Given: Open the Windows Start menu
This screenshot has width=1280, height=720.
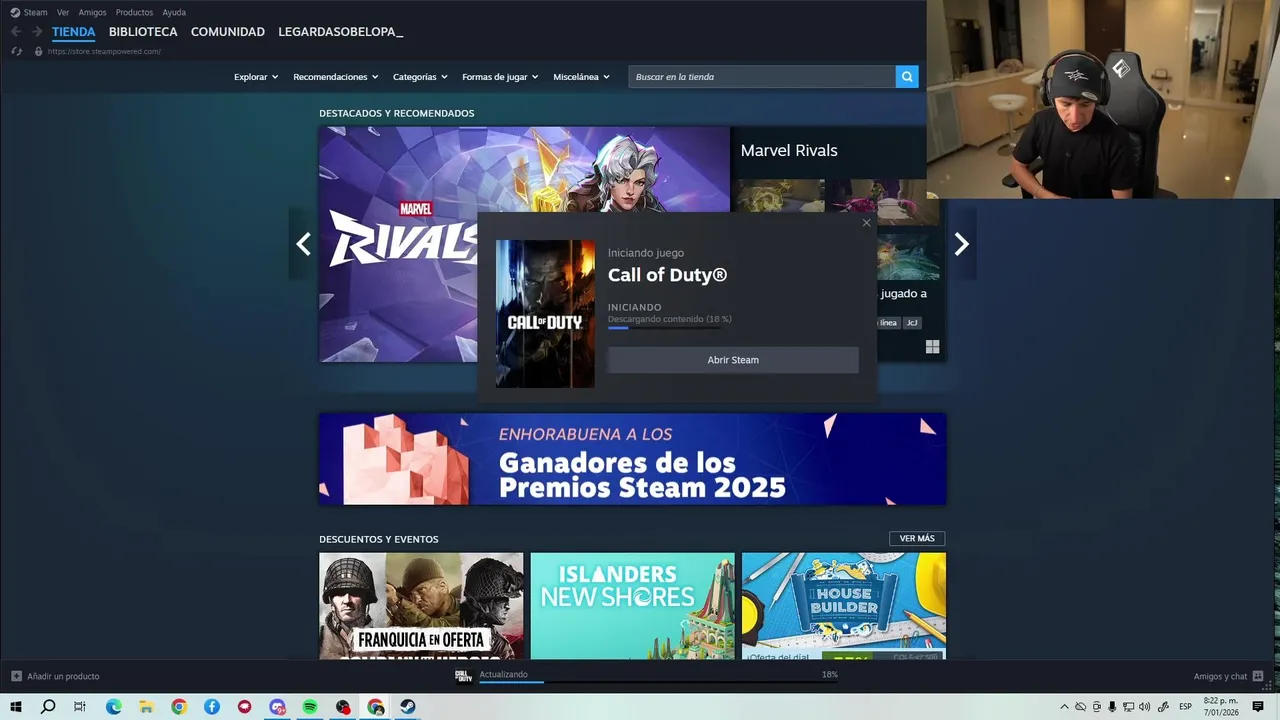Looking at the screenshot, I should [x=16, y=707].
